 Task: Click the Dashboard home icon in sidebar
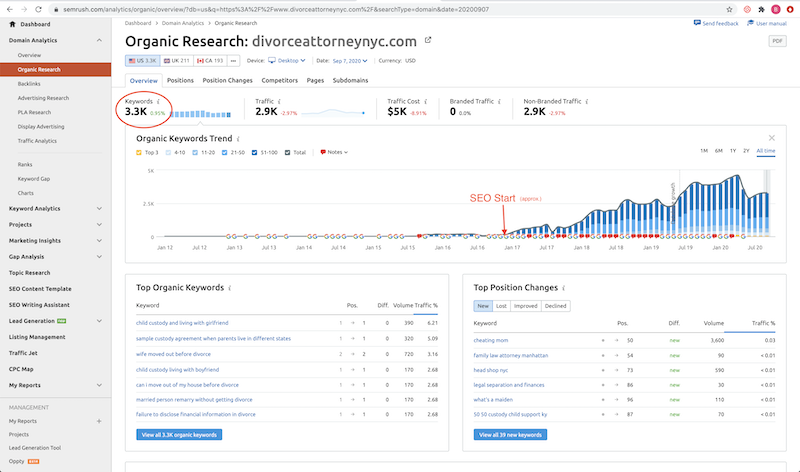(12, 24)
